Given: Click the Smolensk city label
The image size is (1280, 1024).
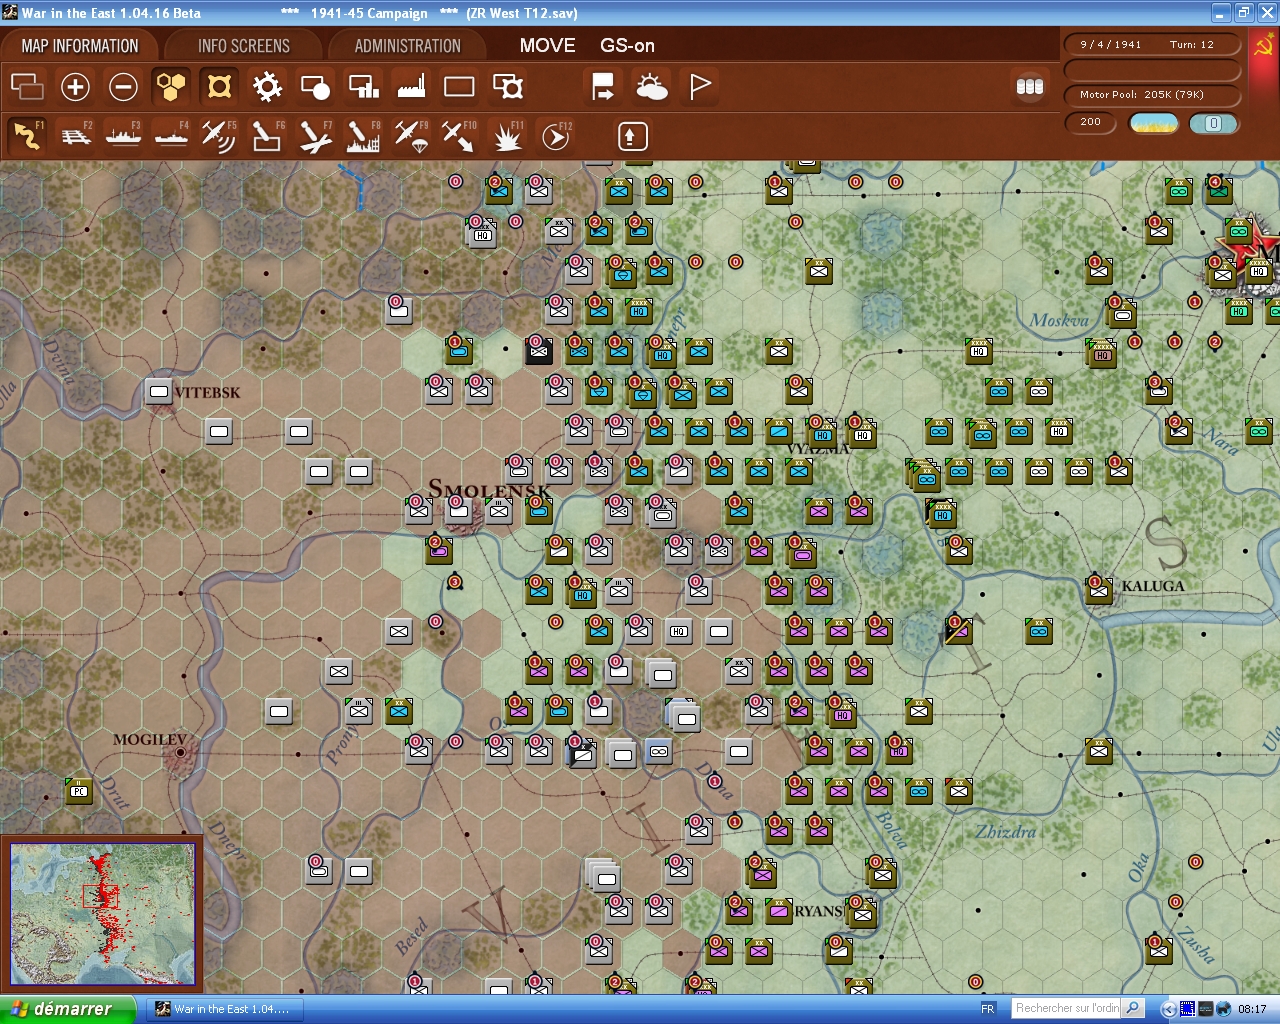Looking at the screenshot, I should click(489, 490).
